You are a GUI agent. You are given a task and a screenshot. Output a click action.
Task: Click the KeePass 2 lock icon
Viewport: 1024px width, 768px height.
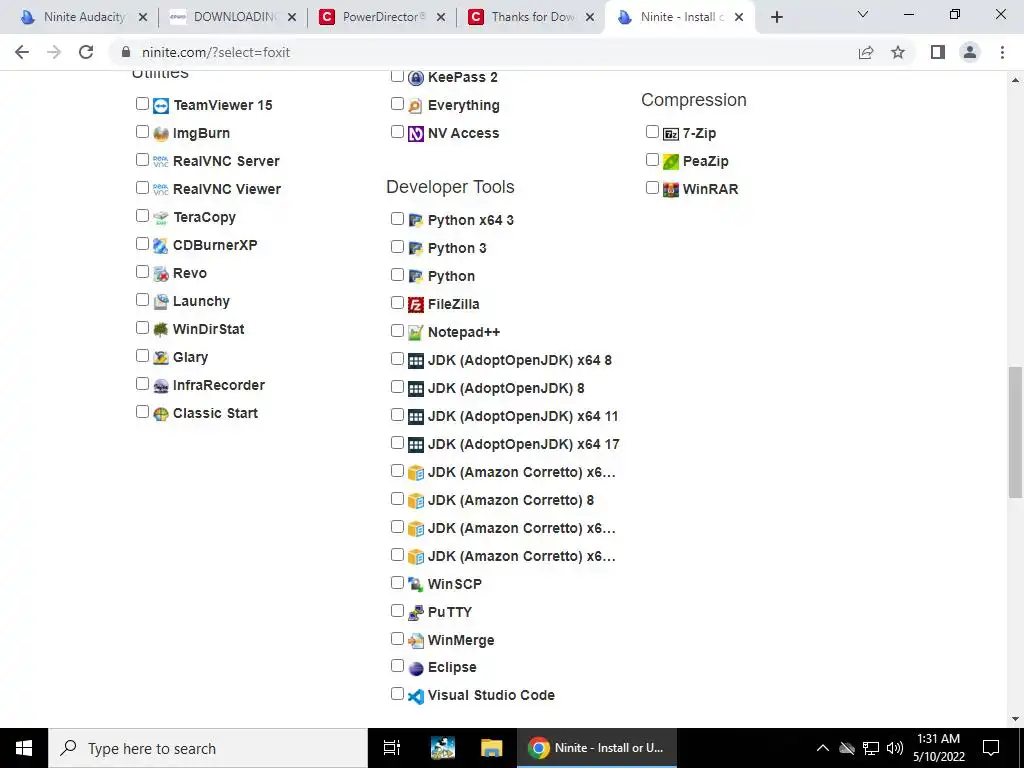[416, 78]
